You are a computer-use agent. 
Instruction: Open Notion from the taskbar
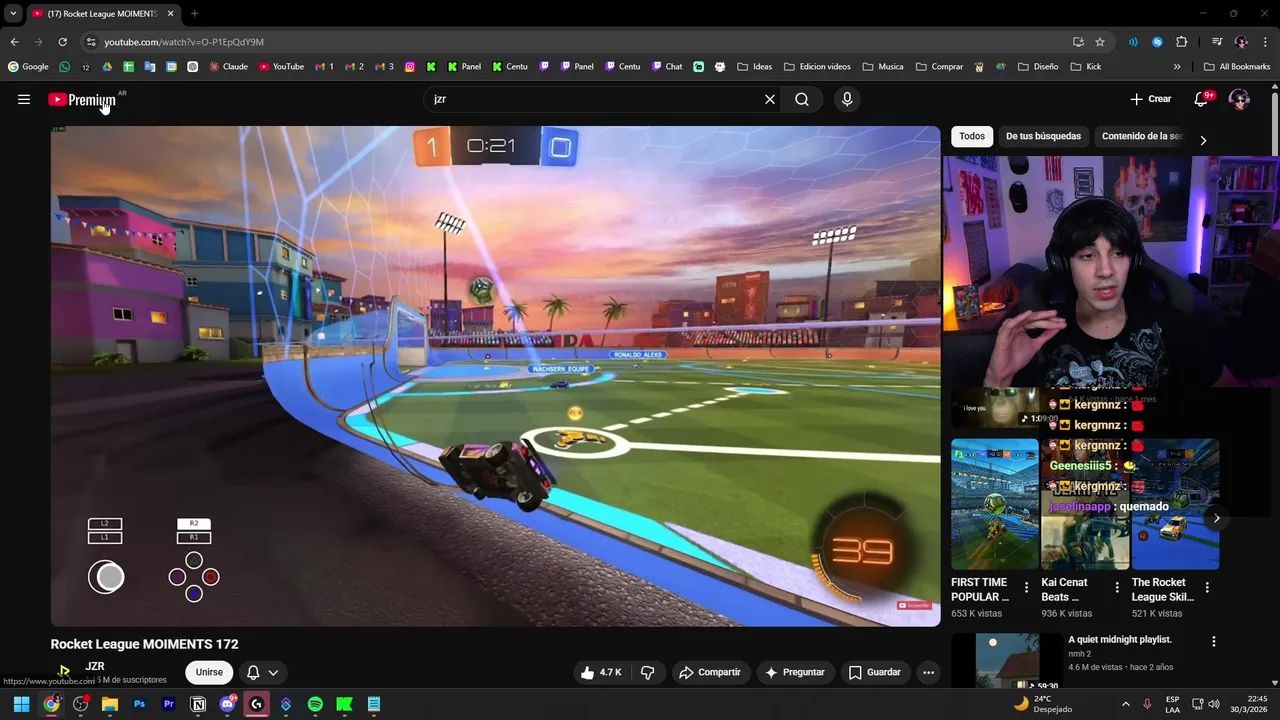pos(198,704)
